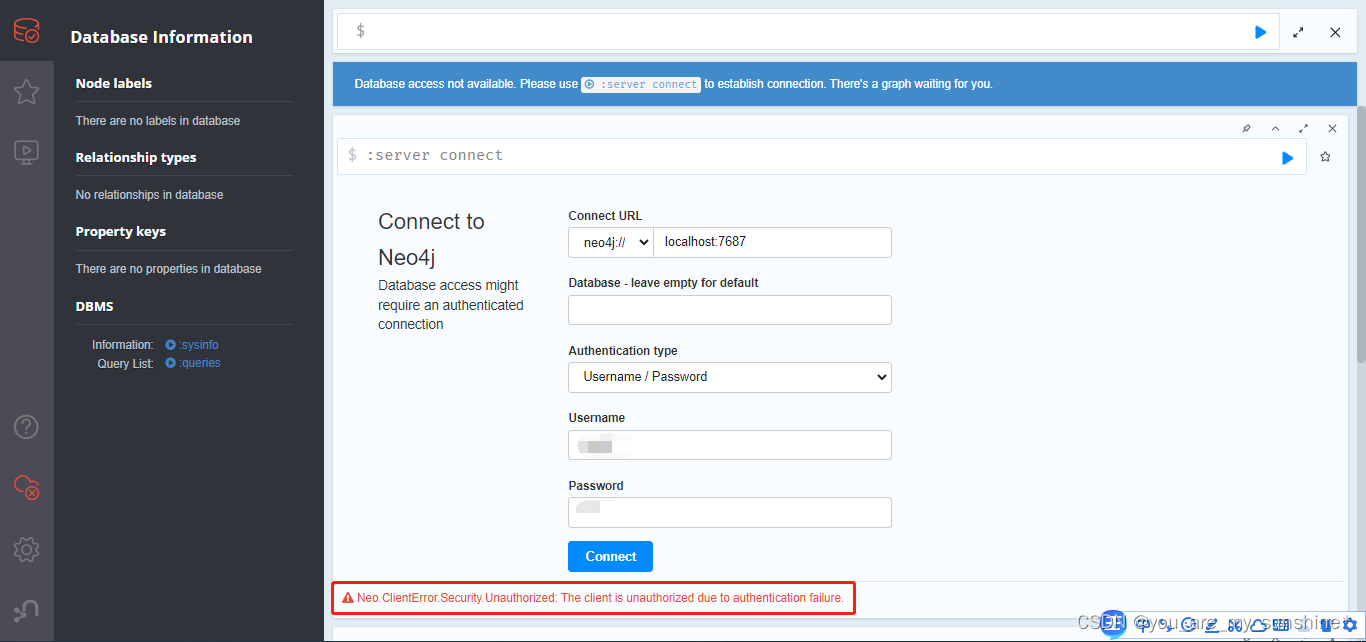
Task: Click the 'Node labels' heading
Action: coord(114,83)
